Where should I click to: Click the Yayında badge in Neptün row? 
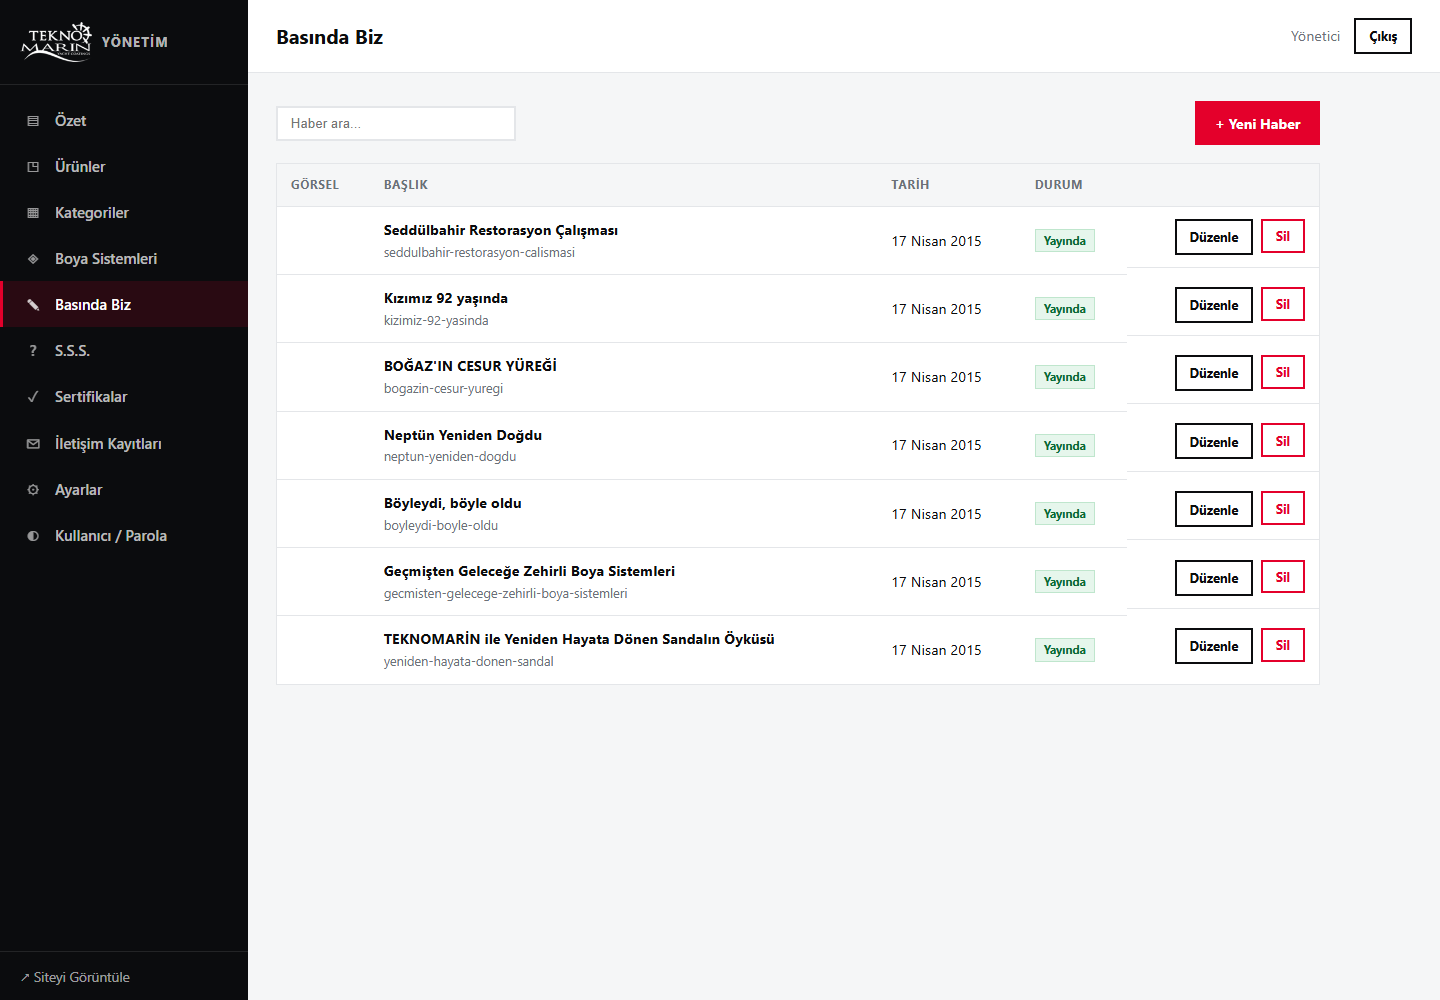coord(1065,446)
